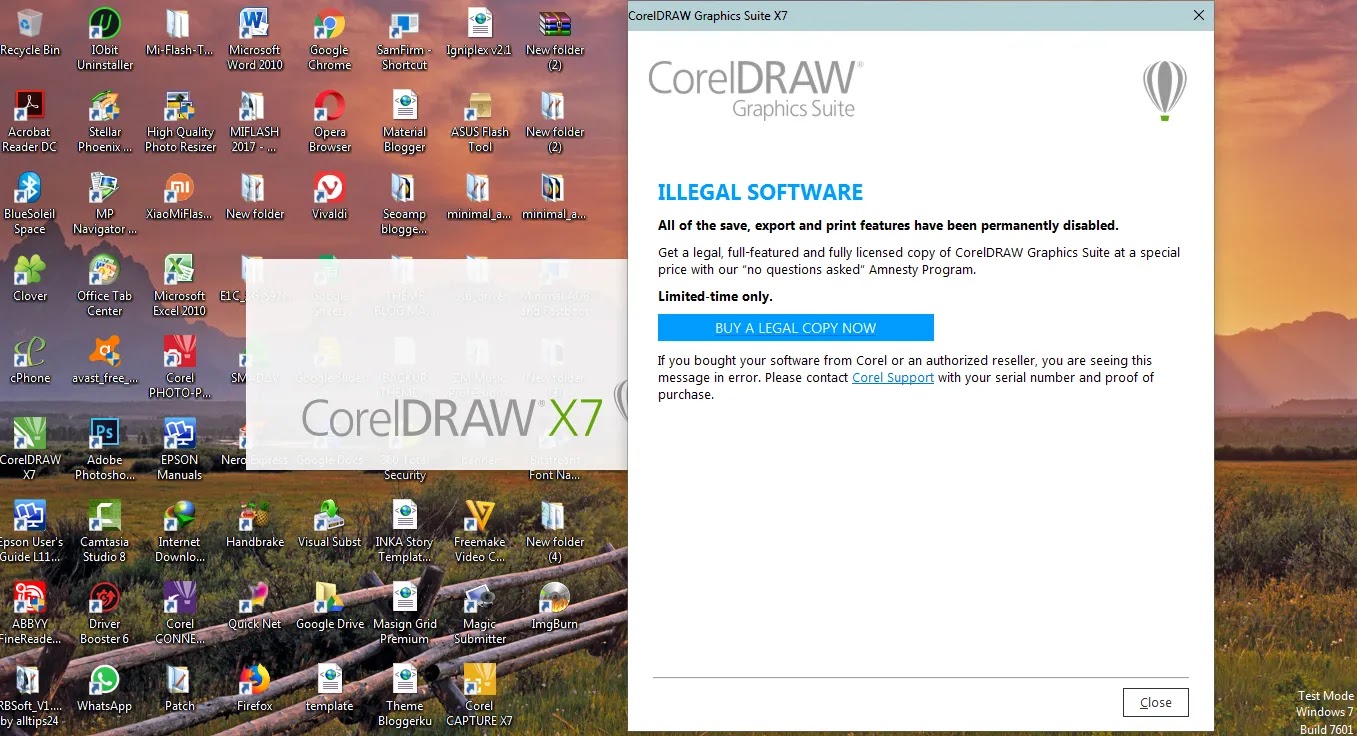Screen dimensions: 1357x736
Task: Select the IObit Uninstaller desktop icon
Action: click(104, 40)
